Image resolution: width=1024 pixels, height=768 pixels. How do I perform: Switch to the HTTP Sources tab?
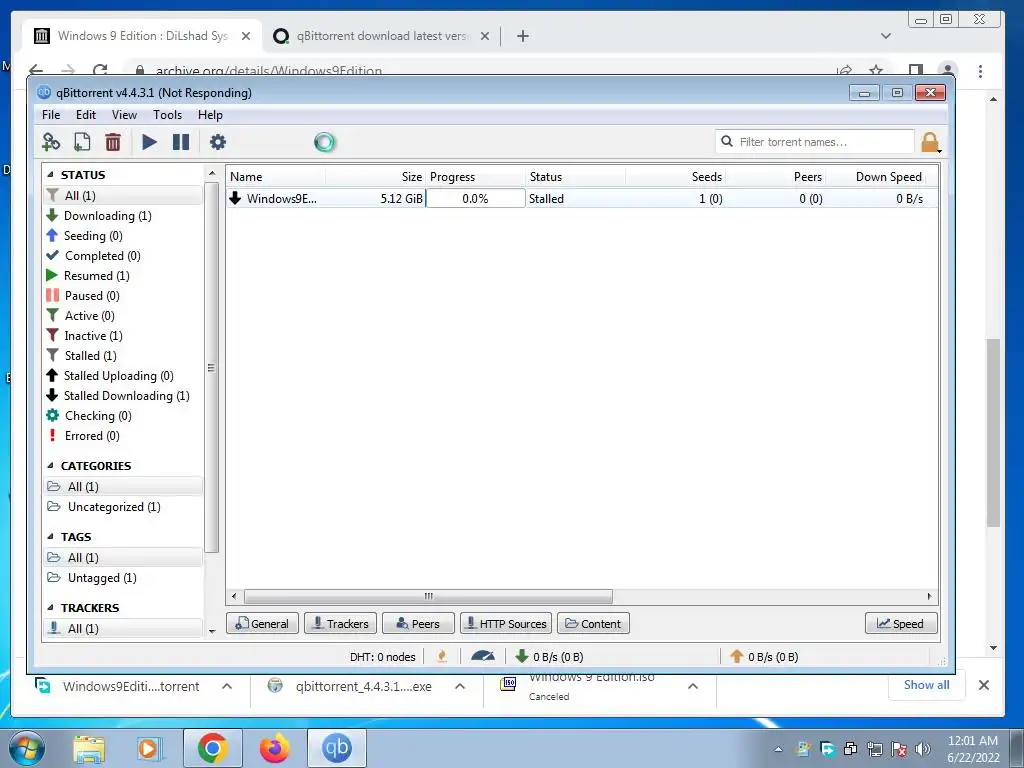click(506, 624)
